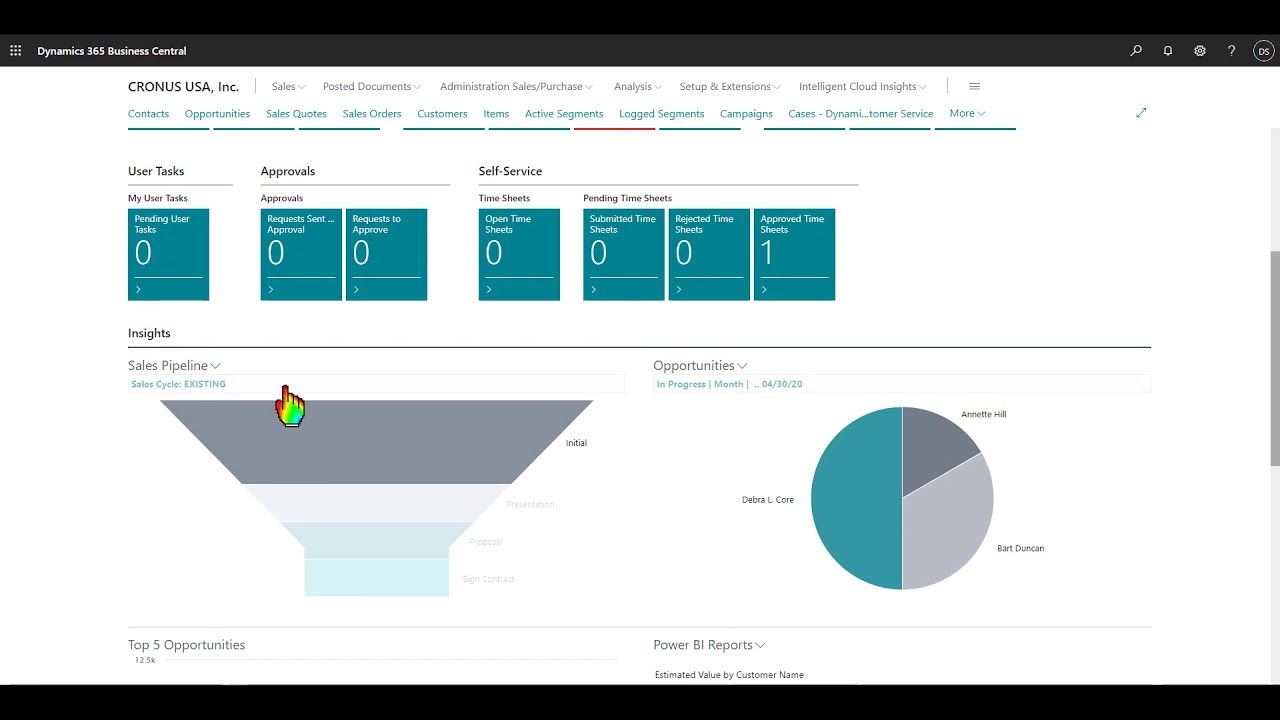This screenshot has width=1280, height=720.
Task: Open Cases - Dynamics Customer Service link
Action: click(x=861, y=114)
